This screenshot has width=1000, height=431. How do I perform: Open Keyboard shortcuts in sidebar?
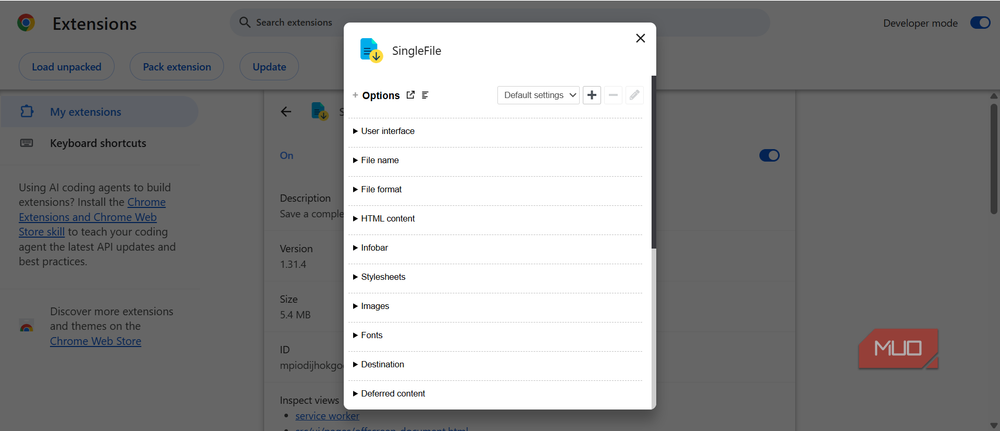tap(99, 143)
